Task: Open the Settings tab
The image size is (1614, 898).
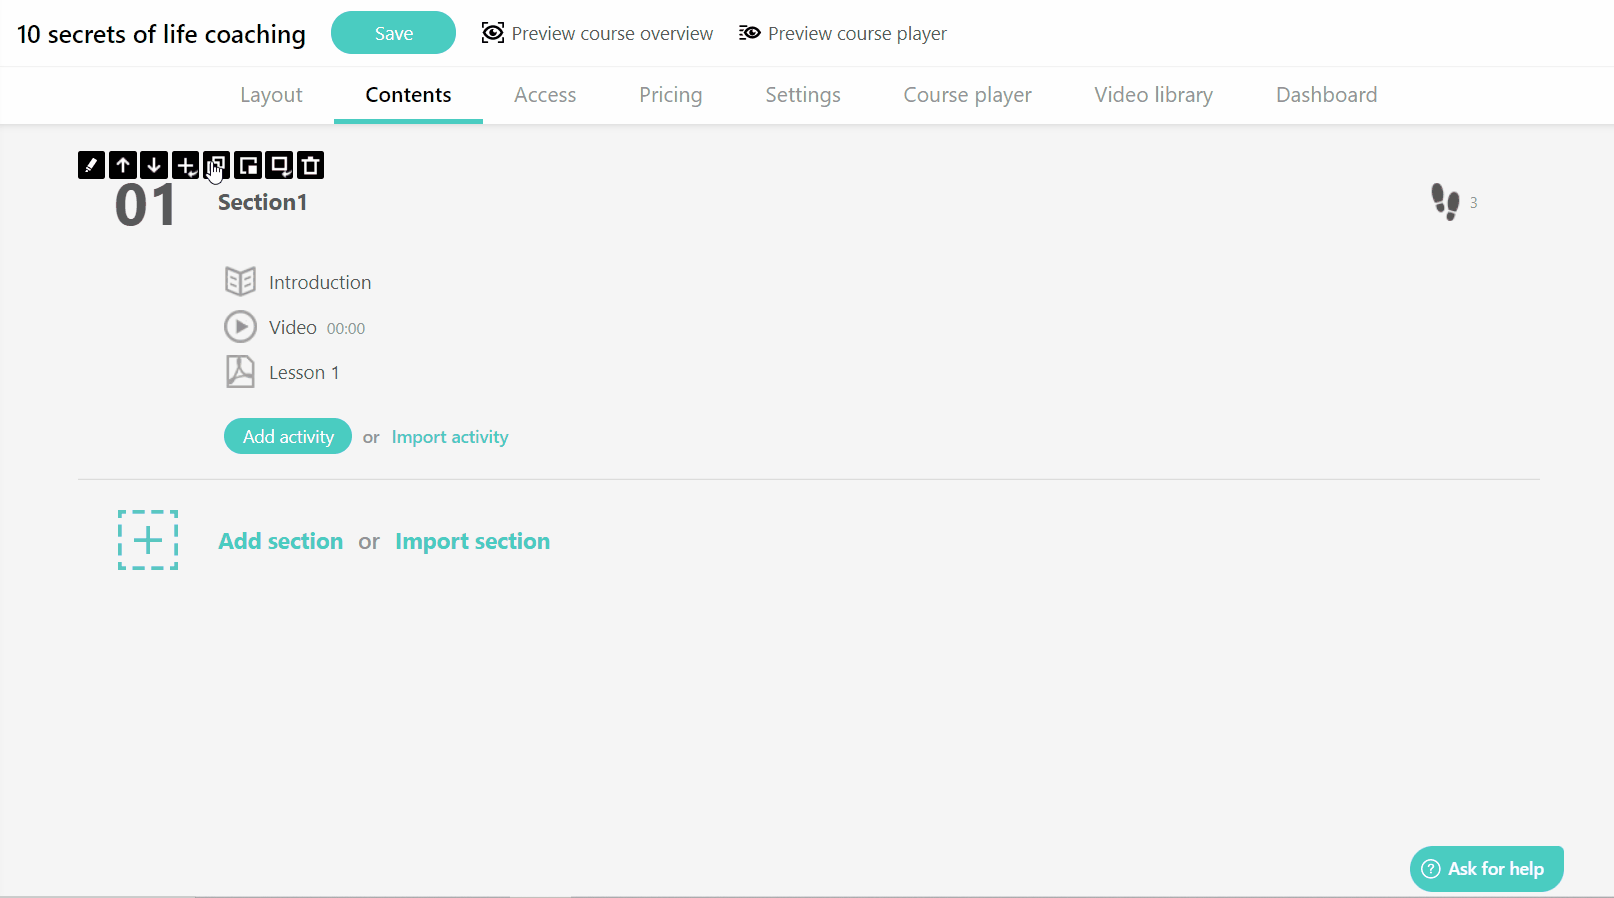Action: tap(803, 95)
